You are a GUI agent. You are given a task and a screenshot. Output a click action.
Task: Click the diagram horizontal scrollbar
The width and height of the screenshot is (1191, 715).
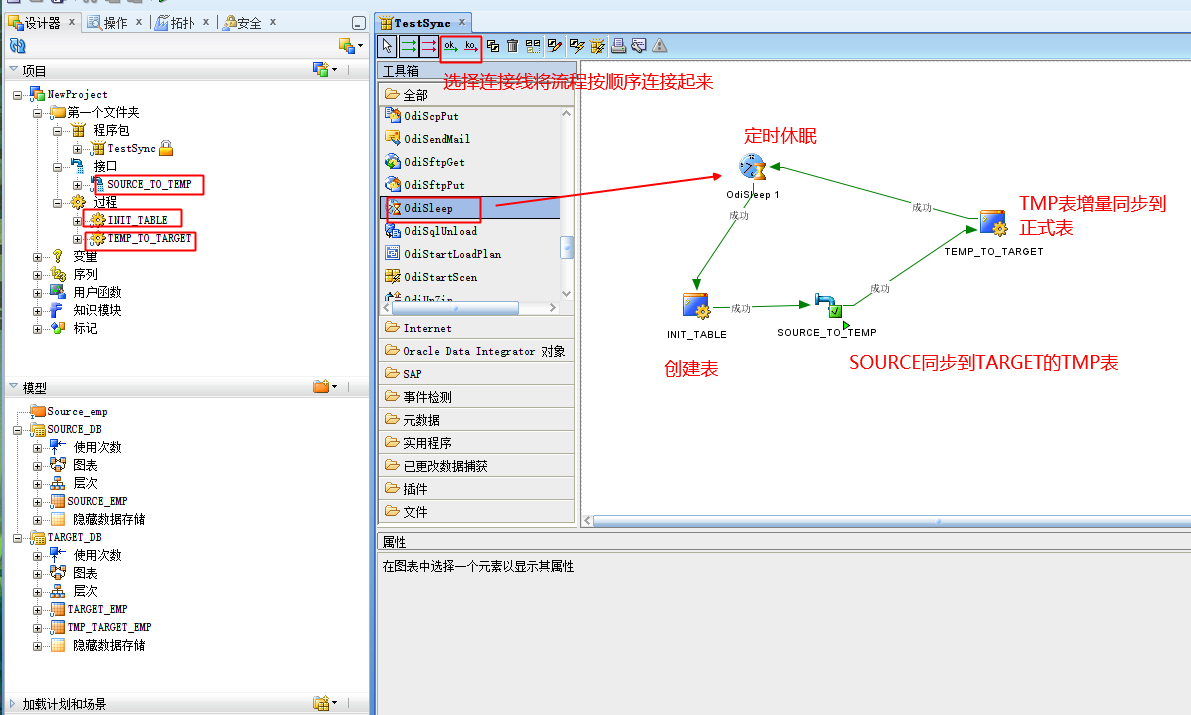[892, 520]
